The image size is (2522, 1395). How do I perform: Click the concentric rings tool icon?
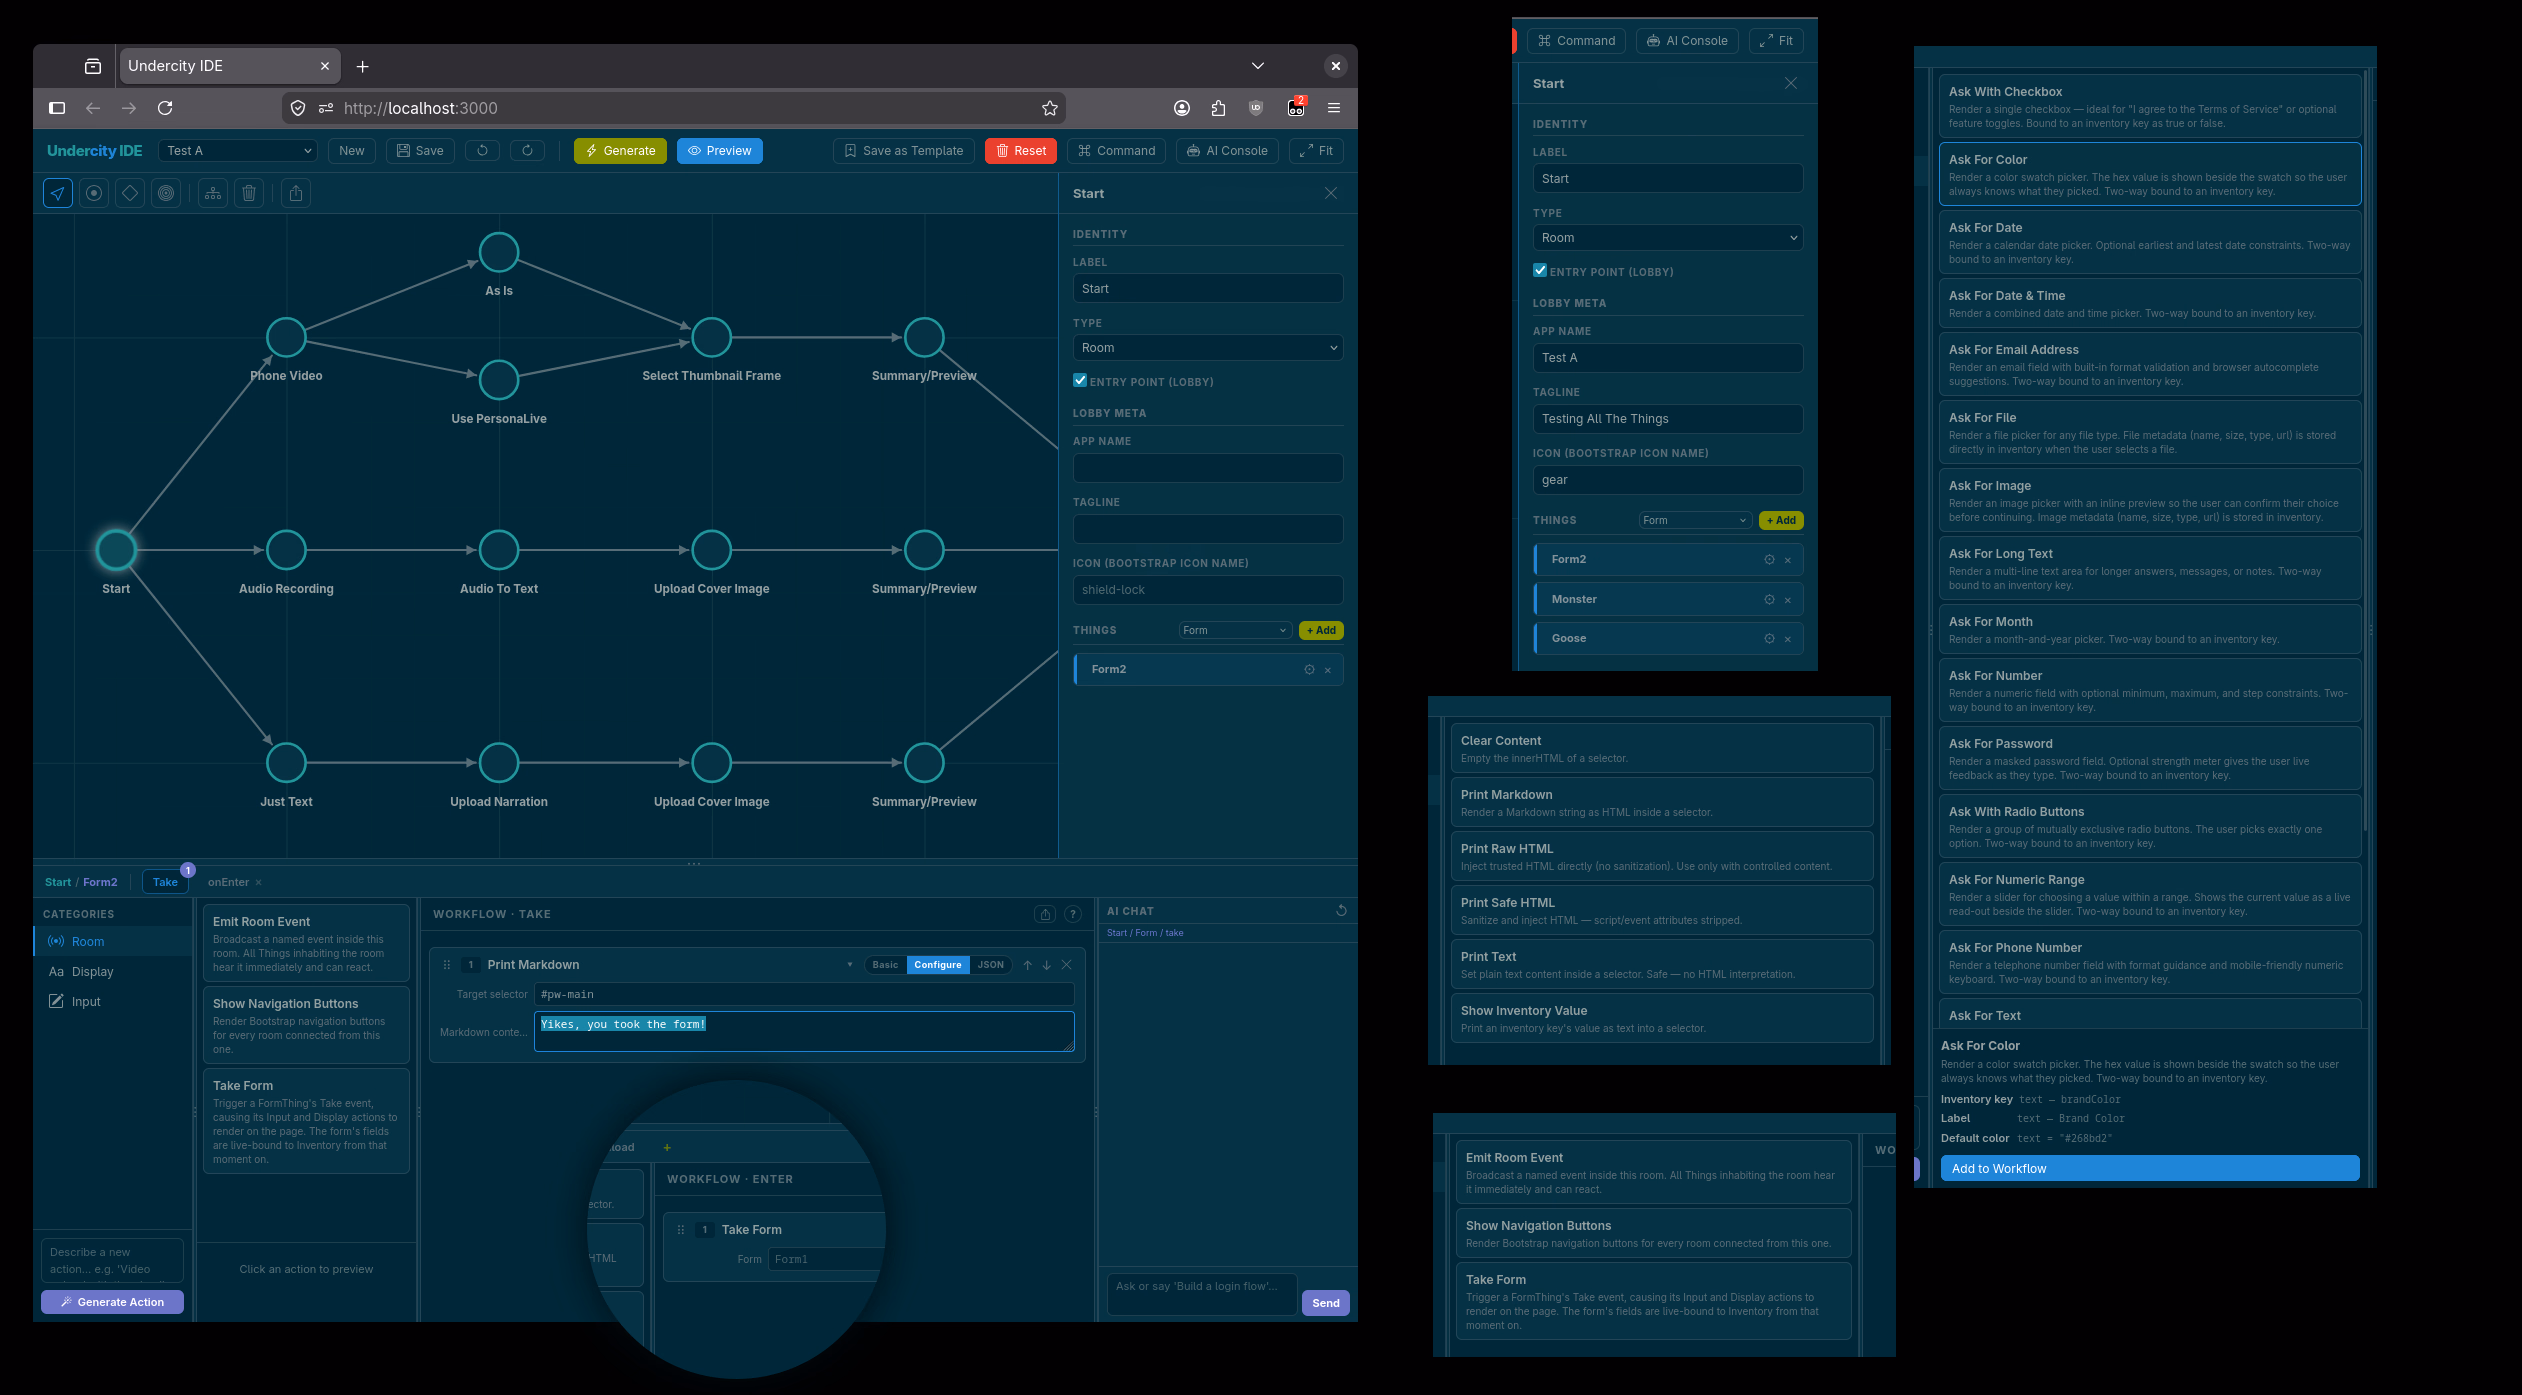(166, 194)
